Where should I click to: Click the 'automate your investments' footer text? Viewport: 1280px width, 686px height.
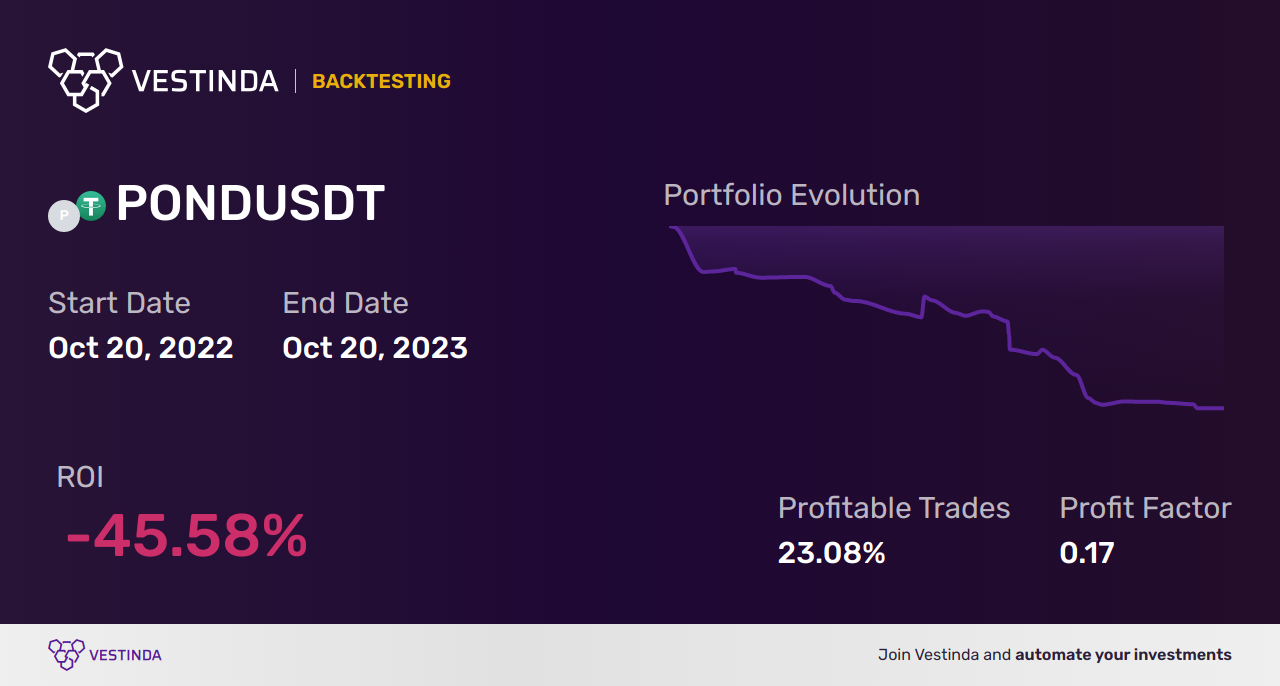[1124, 655]
